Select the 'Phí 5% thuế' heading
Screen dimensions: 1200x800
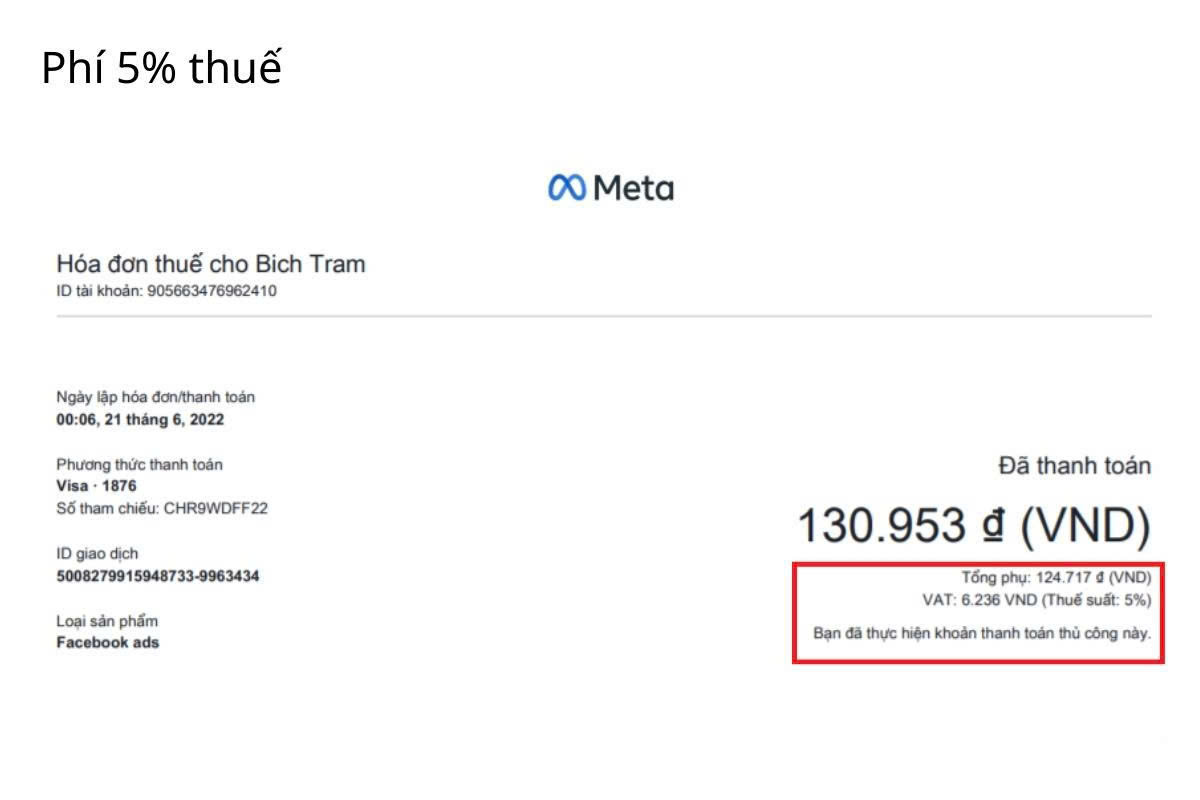161,68
